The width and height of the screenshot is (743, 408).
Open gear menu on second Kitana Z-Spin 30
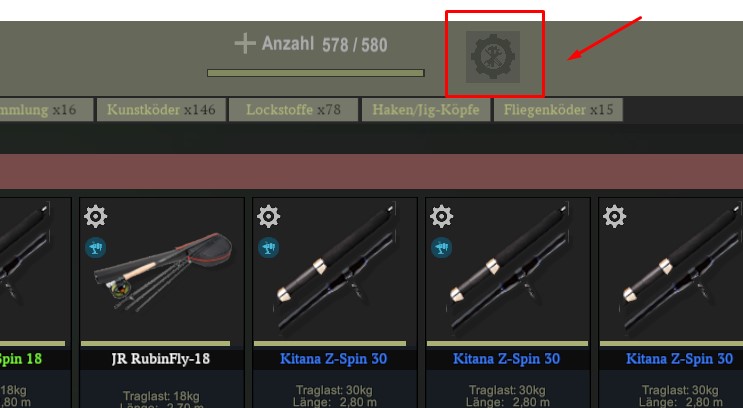pos(442,217)
